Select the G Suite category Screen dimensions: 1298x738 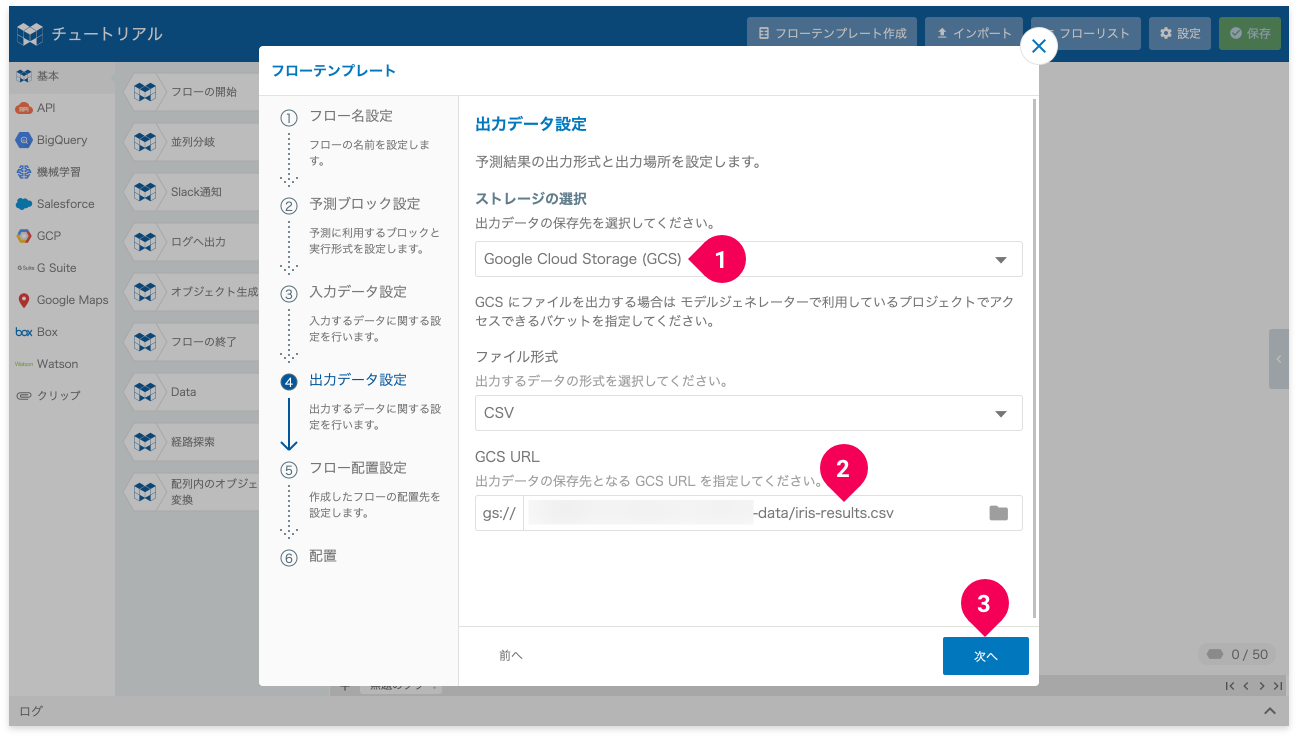pos(61,268)
